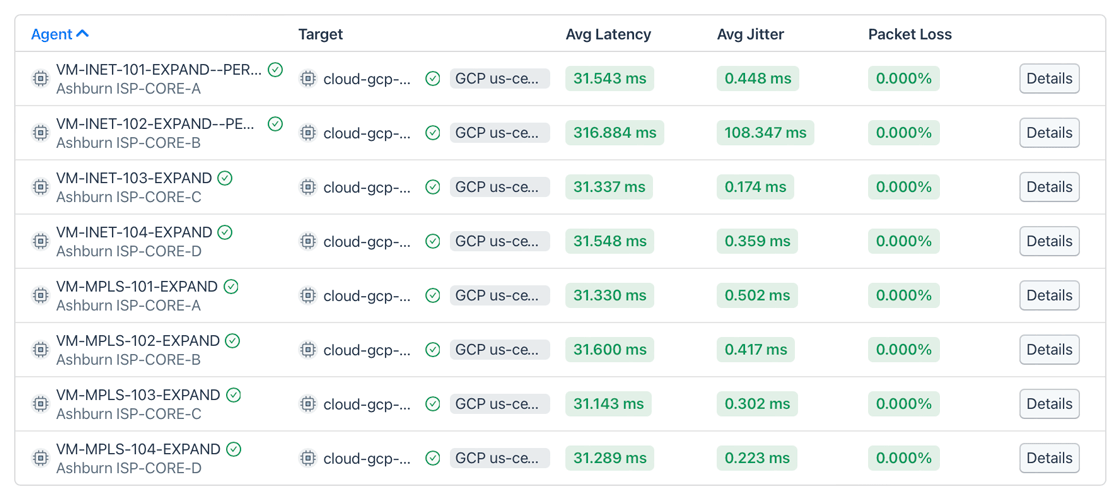Click green status check next to VM-INET-104-EXPAND
The image size is (1120, 500).
tap(225, 232)
